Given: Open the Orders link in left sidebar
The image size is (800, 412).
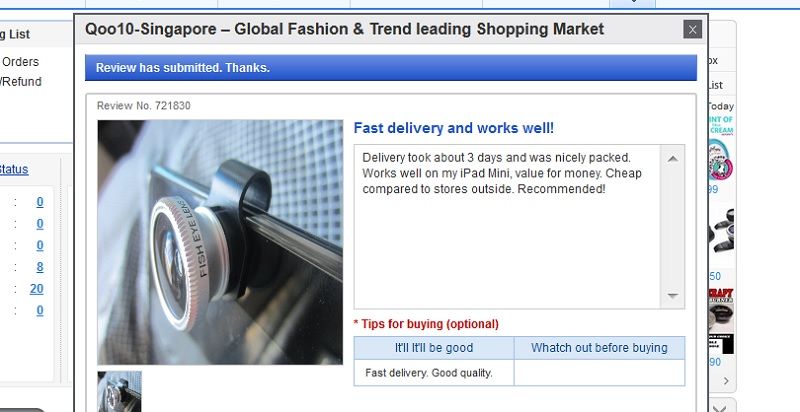Looking at the screenshot, I should 20,62.
